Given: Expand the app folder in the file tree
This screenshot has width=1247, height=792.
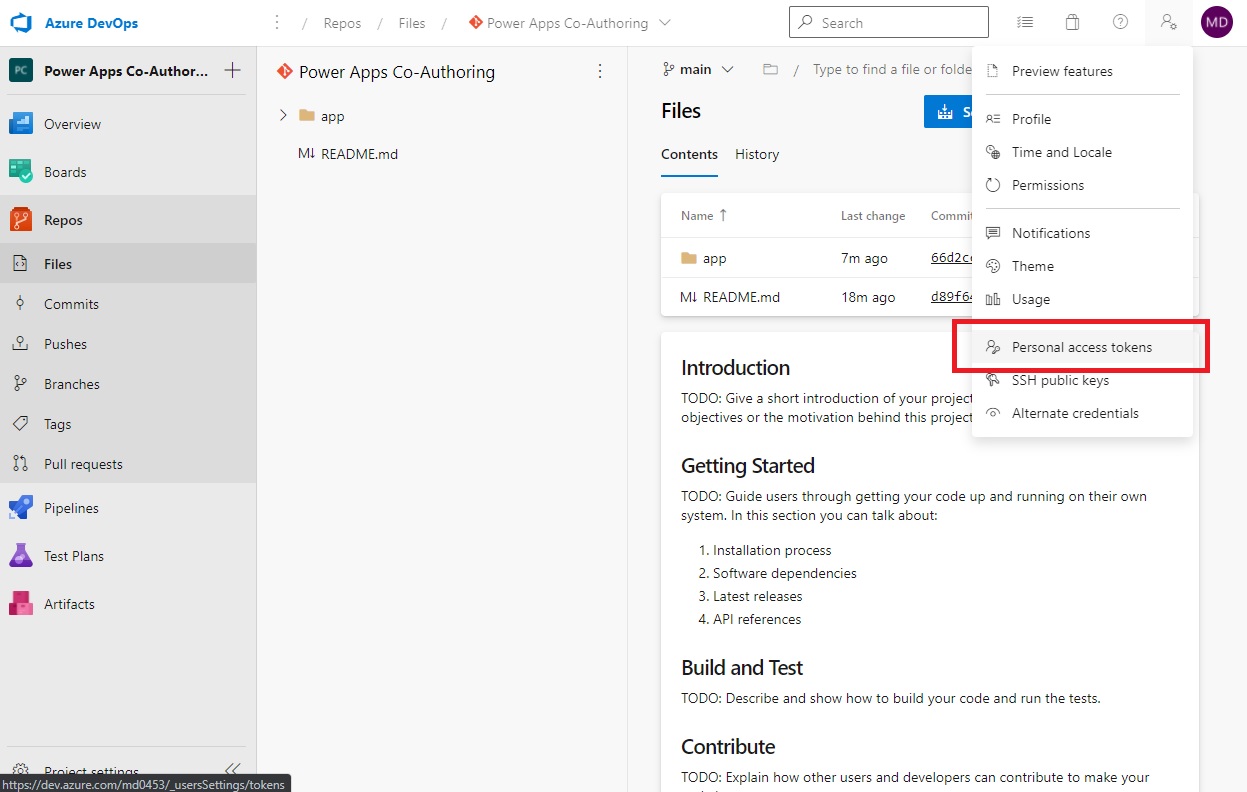Looking at the screenshot, I should tap(283, 115).
